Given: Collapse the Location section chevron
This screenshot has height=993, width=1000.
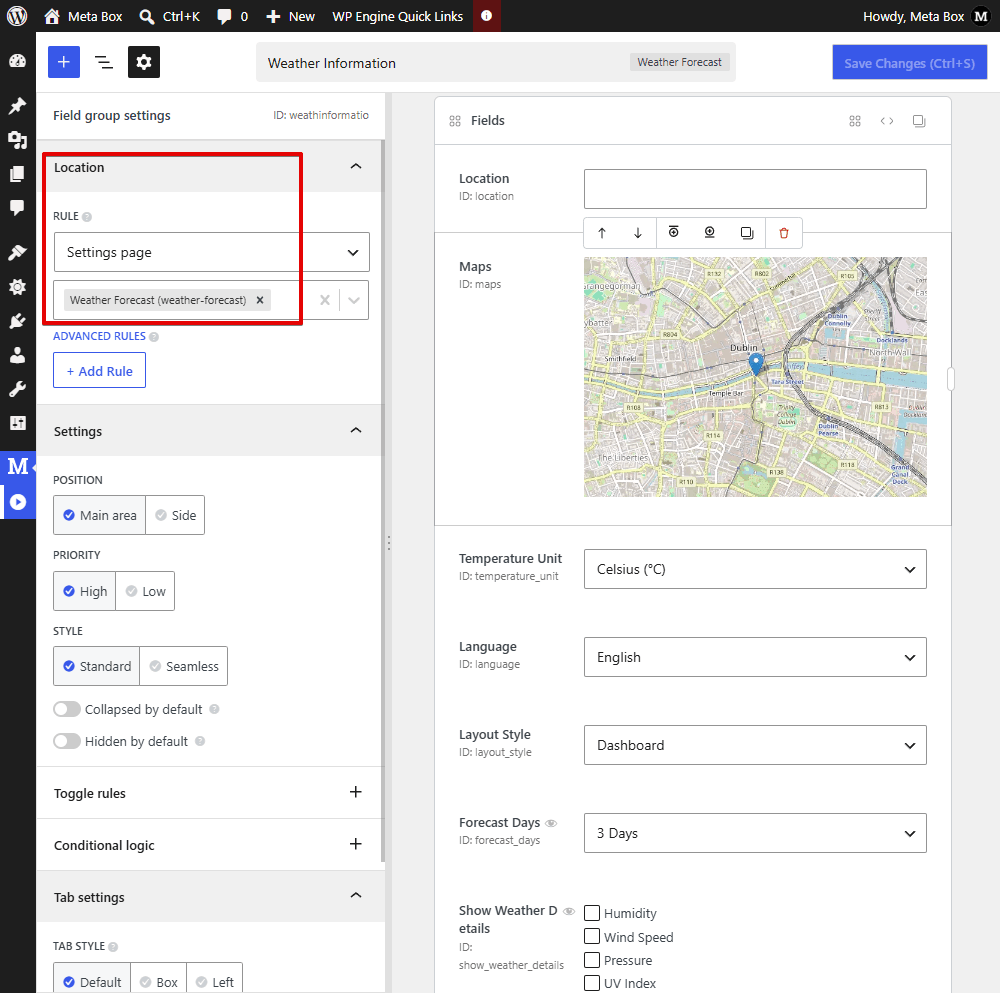Looking at the screenshot, I should 356,166.
